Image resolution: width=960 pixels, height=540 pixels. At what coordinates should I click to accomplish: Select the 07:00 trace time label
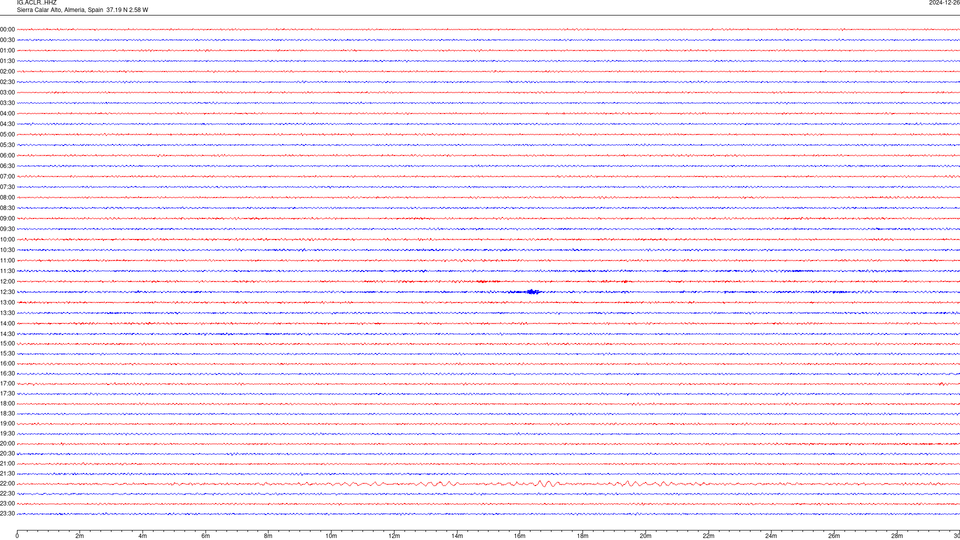[x=7, y=176]
